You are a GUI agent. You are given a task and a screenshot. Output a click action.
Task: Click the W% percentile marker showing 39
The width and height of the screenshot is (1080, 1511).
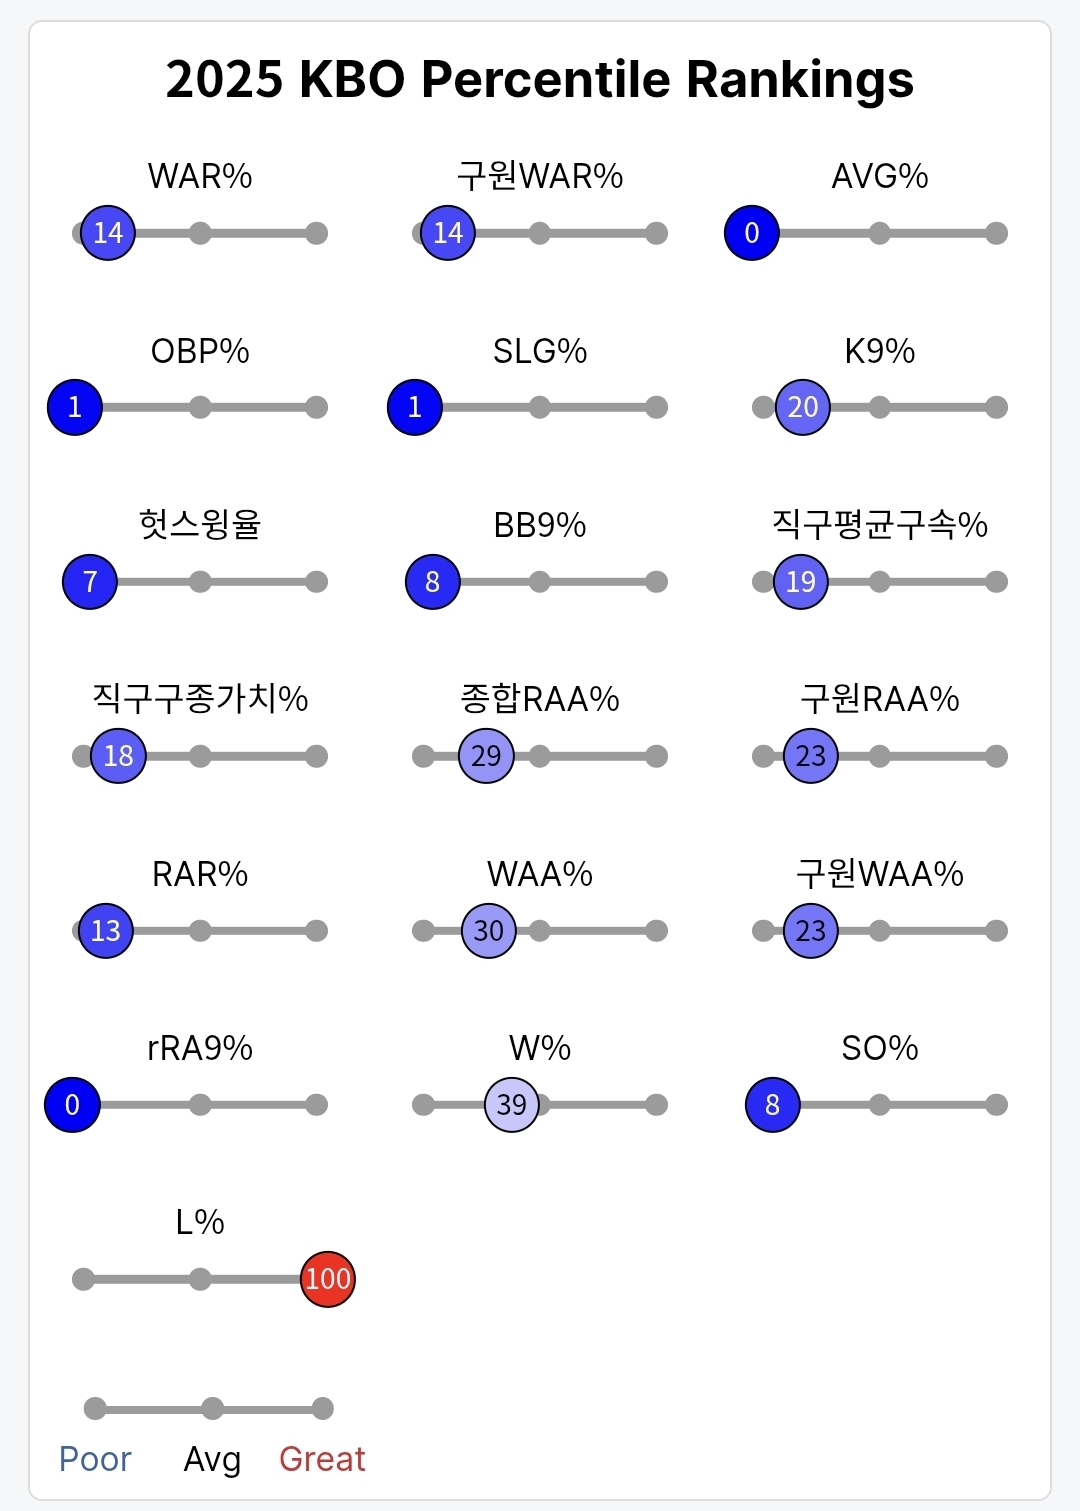click(x=511, y=1105)
